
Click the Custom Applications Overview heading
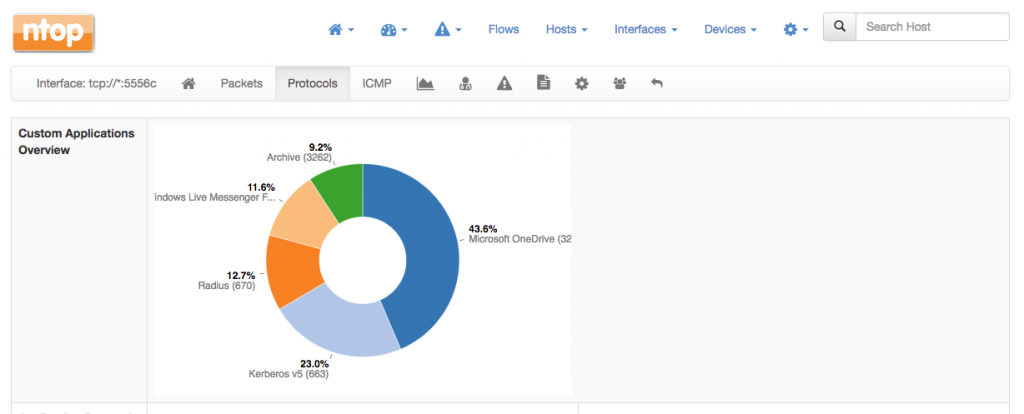tap(76, 142)
